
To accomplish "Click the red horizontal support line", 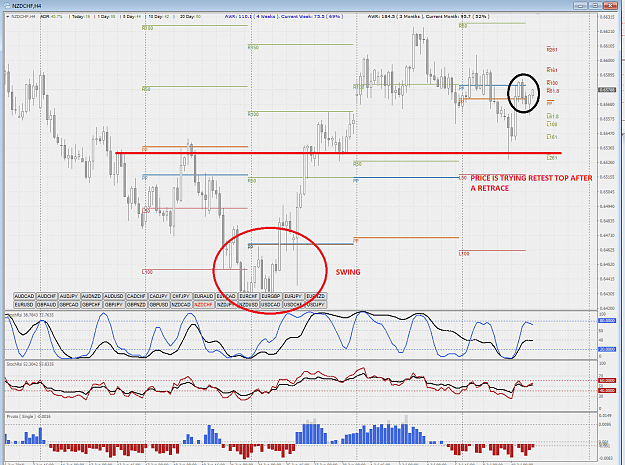I will 338,153.
